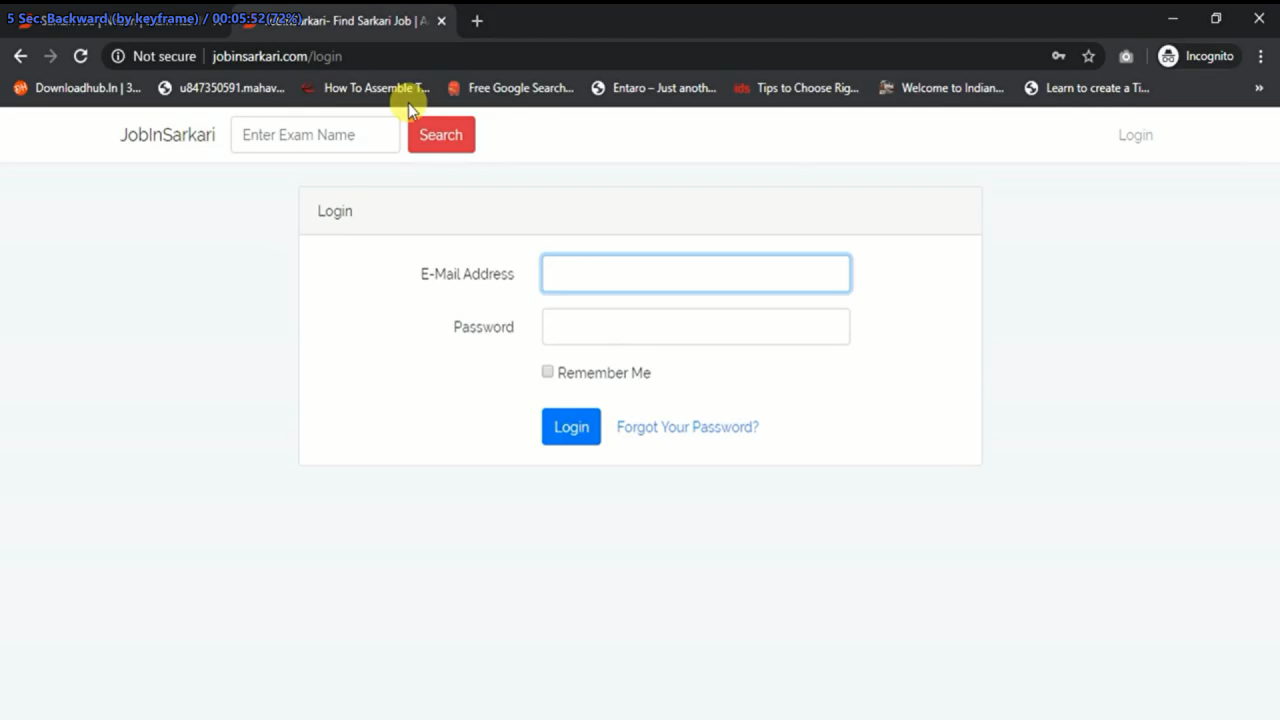1280x720 pixels.
Task: Open saved passwords key icon
Action: pos(1058,56)
